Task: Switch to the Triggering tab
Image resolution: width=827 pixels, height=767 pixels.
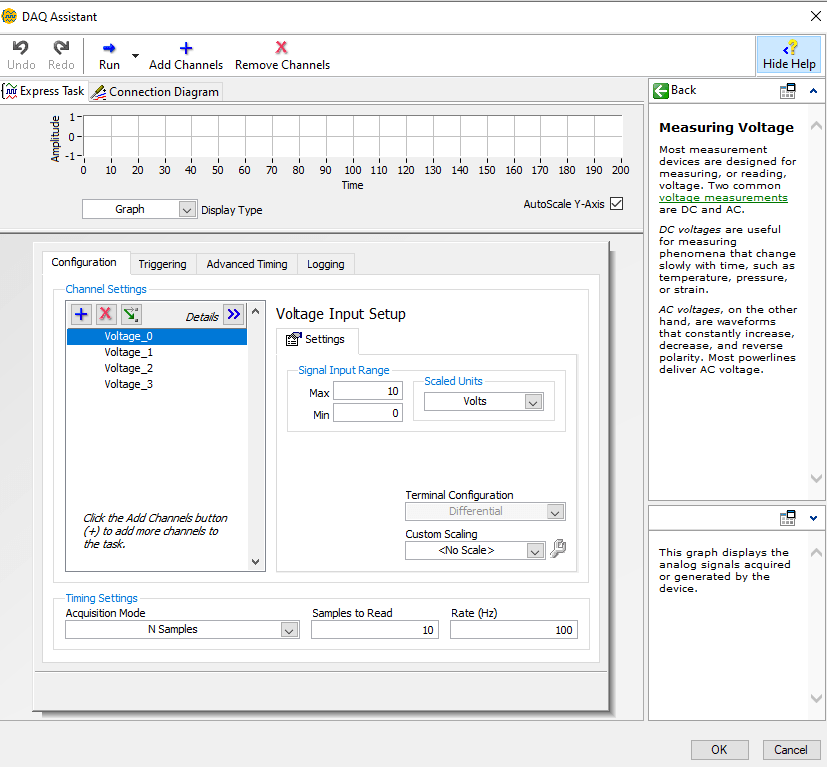Action: point(162,264)
